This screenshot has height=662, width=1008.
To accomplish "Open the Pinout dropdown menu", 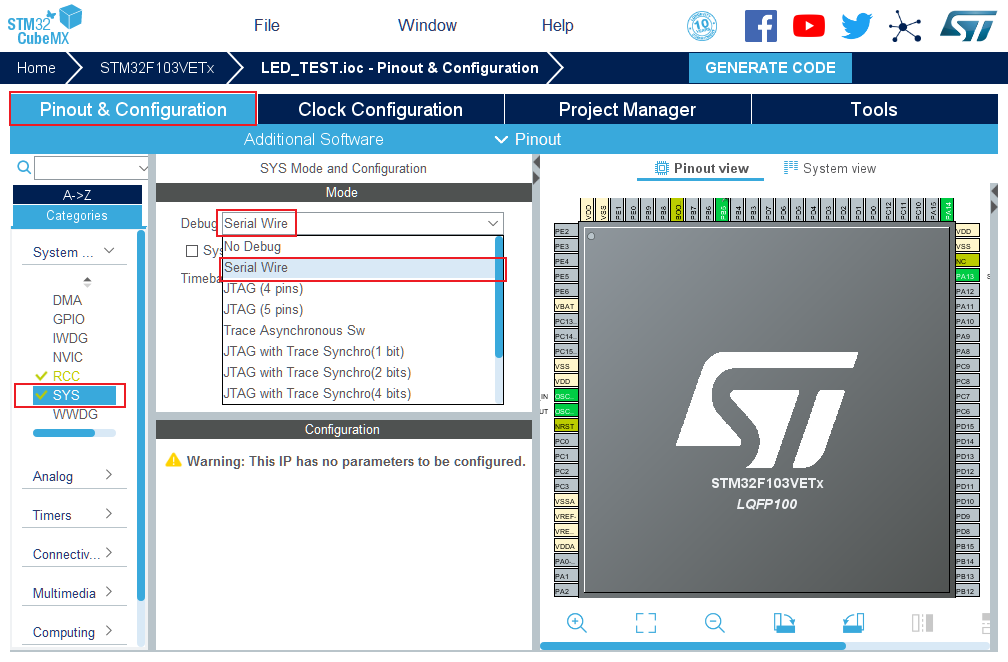I will point(528,139).
